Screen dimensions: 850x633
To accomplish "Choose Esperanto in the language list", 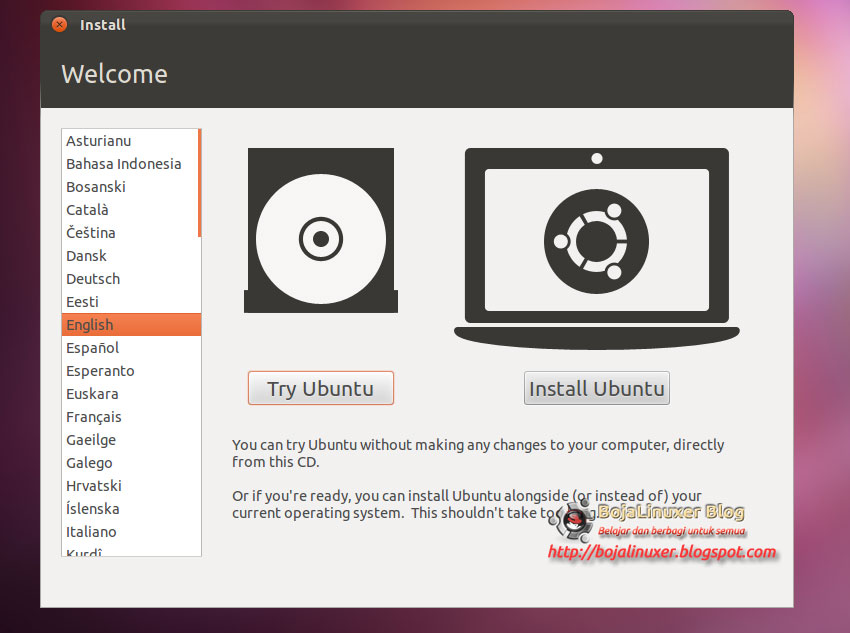I will [x=131, y=371].
